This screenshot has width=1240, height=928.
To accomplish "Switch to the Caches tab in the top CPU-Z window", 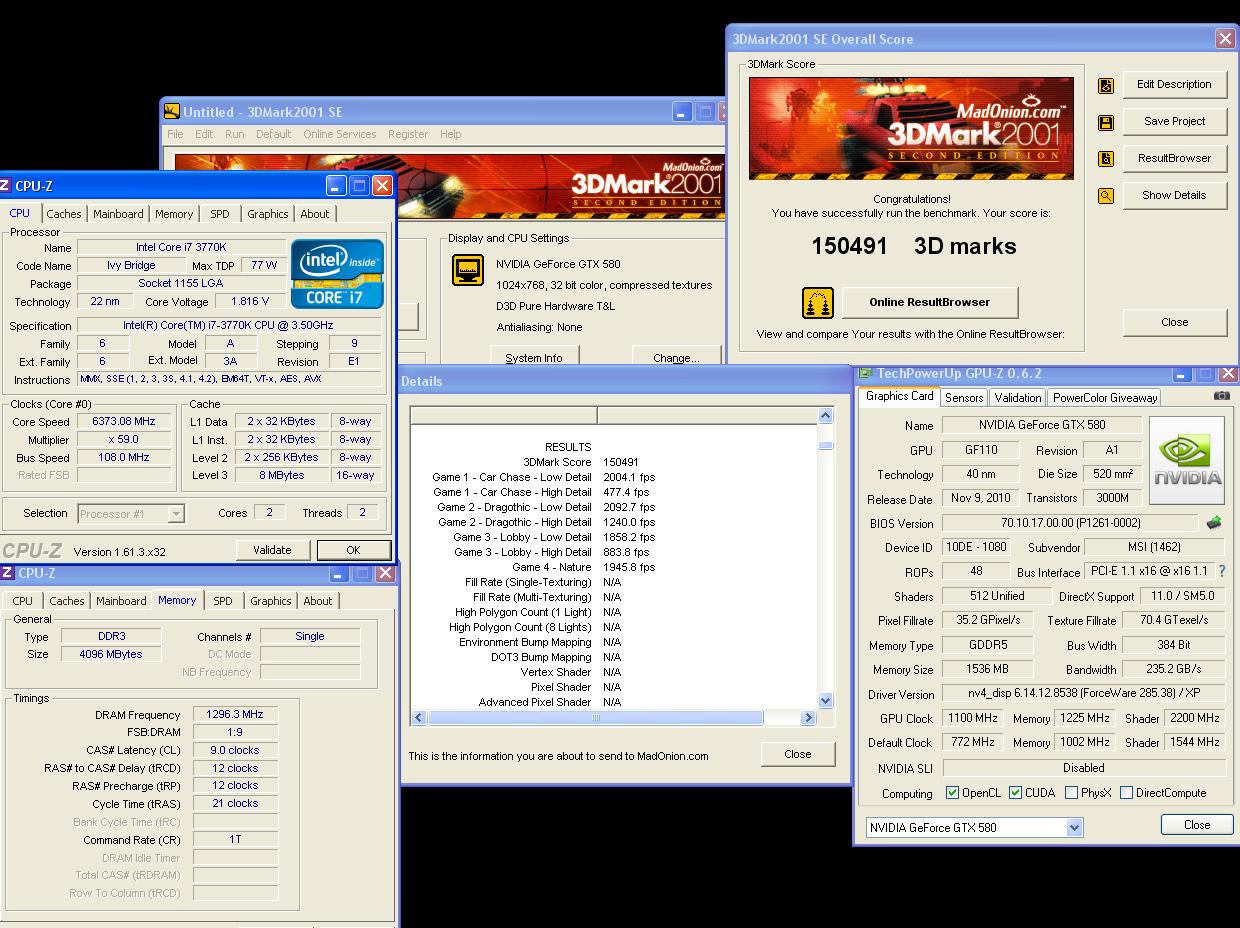I will (x=64, y=214).
